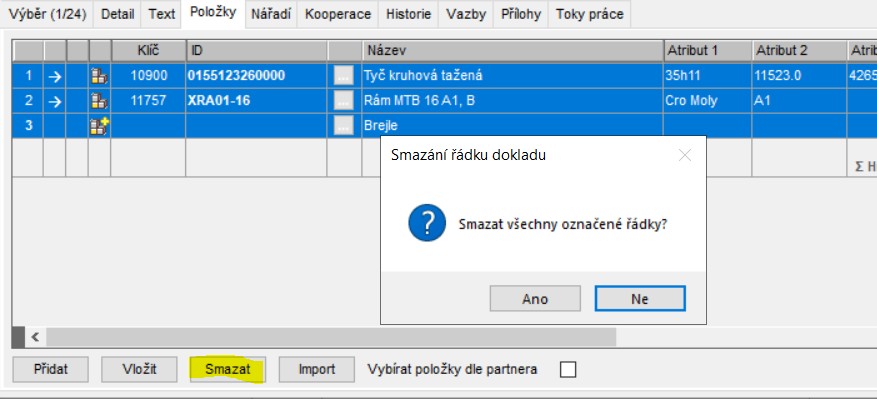877x399 pixels.
Task: Click ID cell 0155123260000
Action: point(257,76)
